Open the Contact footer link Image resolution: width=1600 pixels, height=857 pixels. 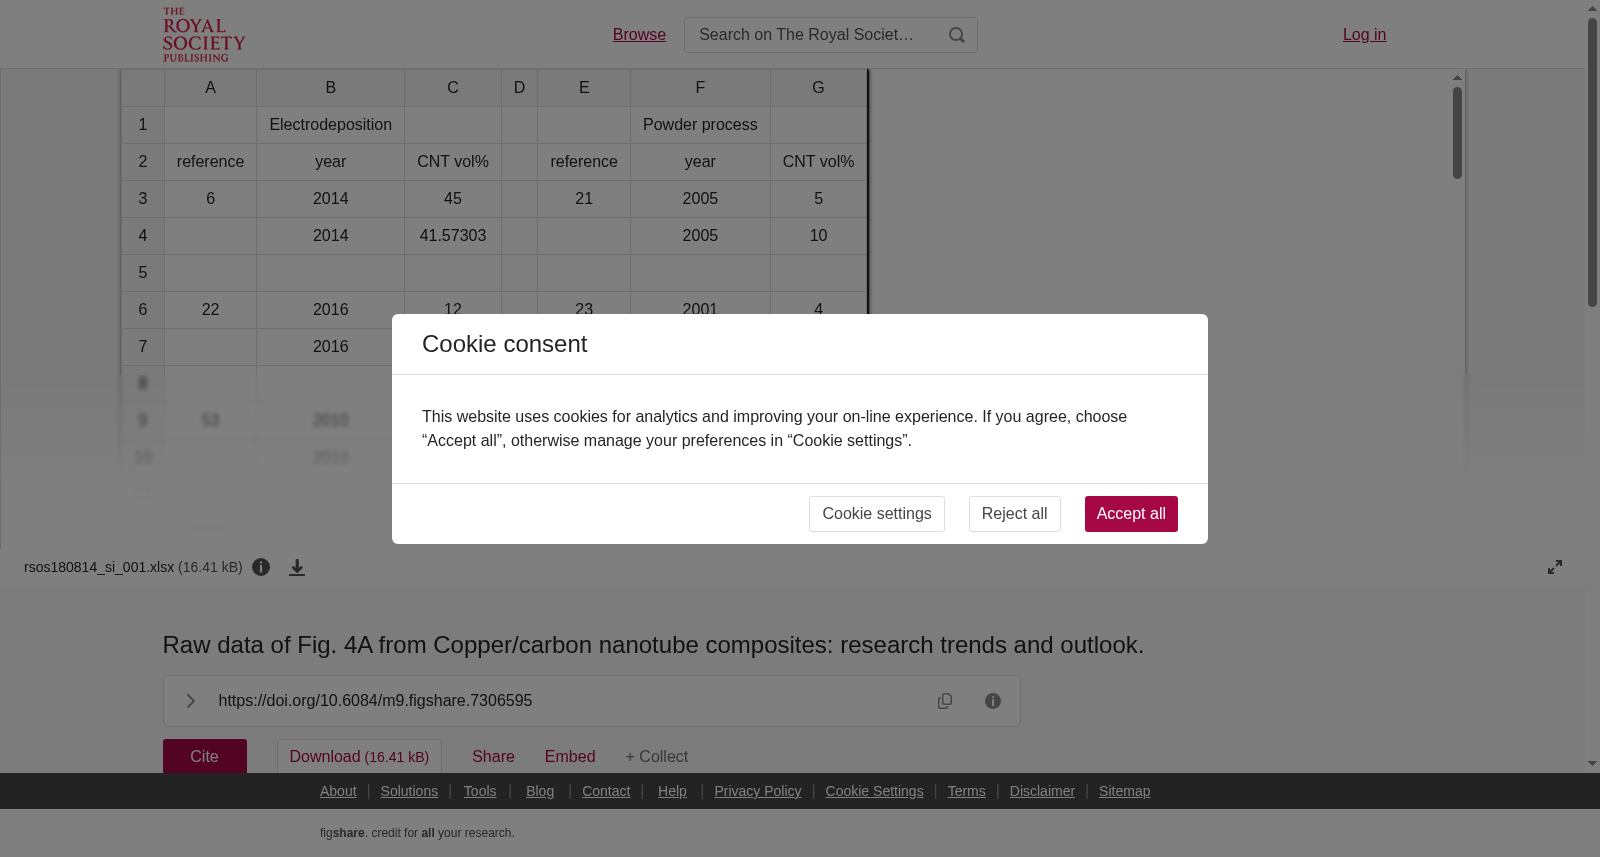[x=606, y=791]
